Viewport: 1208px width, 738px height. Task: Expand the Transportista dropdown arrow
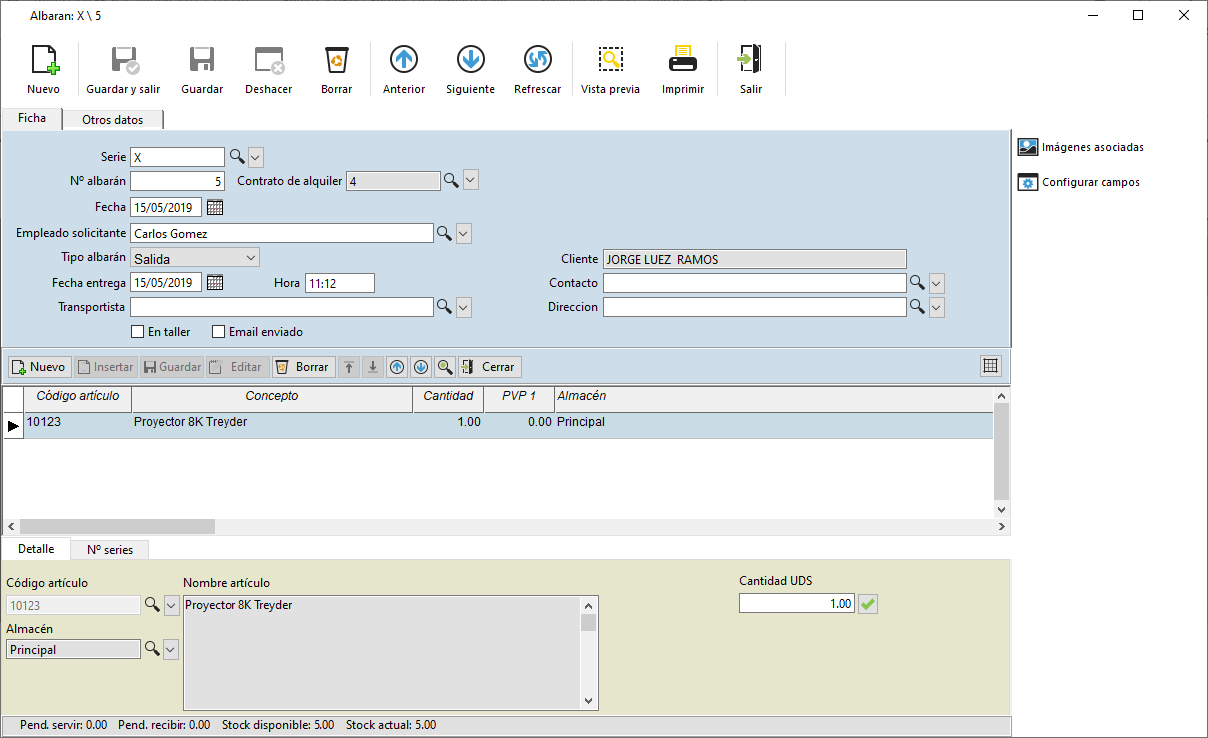463,308
